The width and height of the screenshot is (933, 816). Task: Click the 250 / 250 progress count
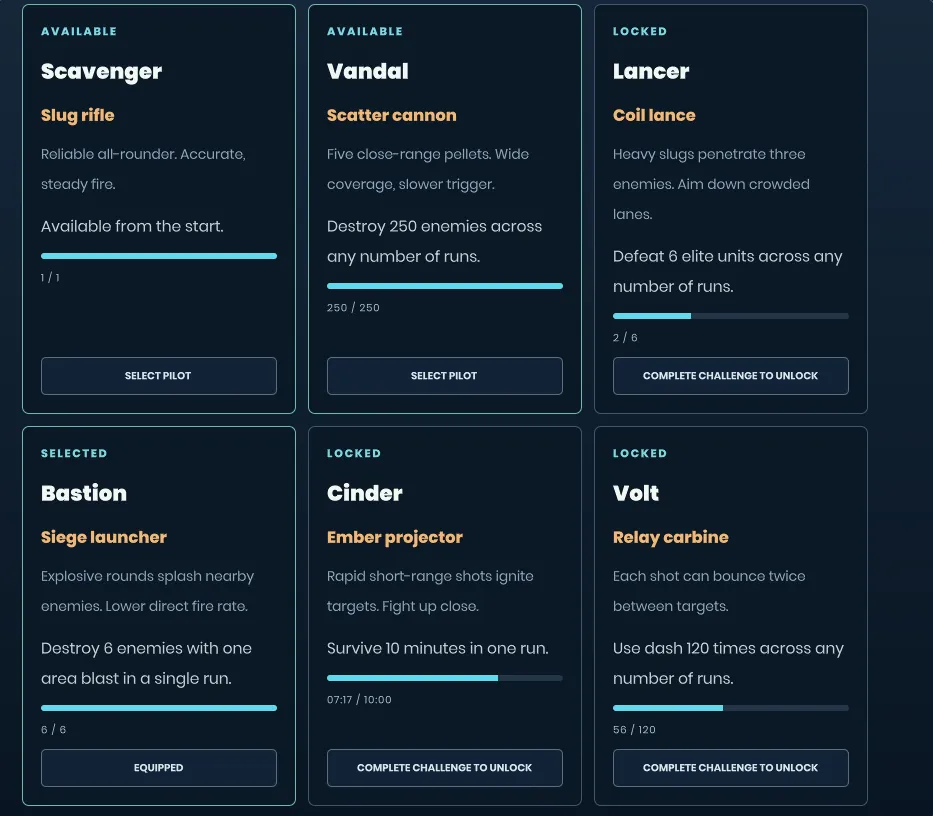[353, 308]
